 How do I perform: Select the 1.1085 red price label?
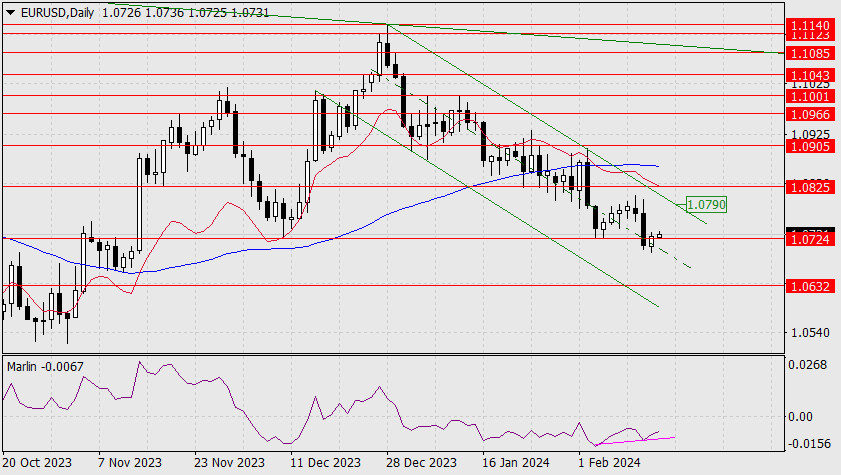point(810,53)
